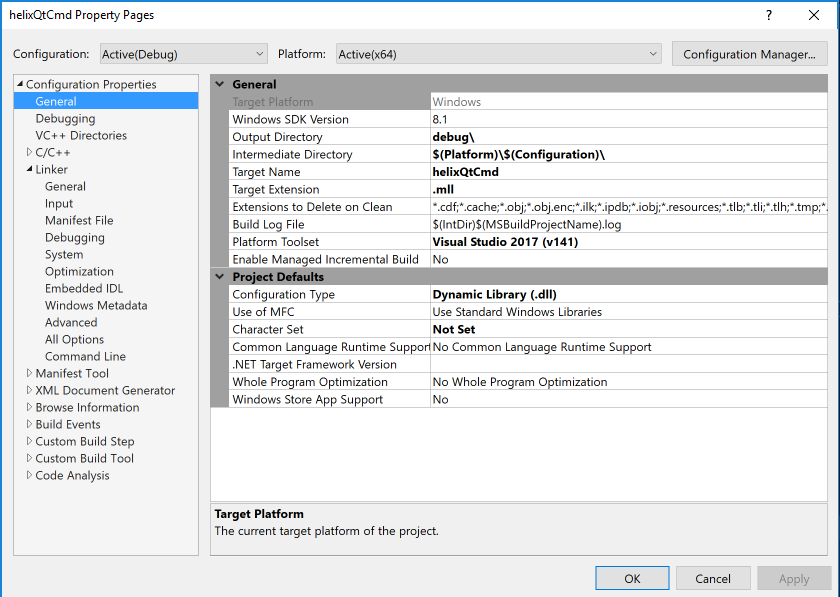Image resolution: width=840 pixels, height=597 pixels.
Task: Collapse the General properties section
Action: pos(218,84)
